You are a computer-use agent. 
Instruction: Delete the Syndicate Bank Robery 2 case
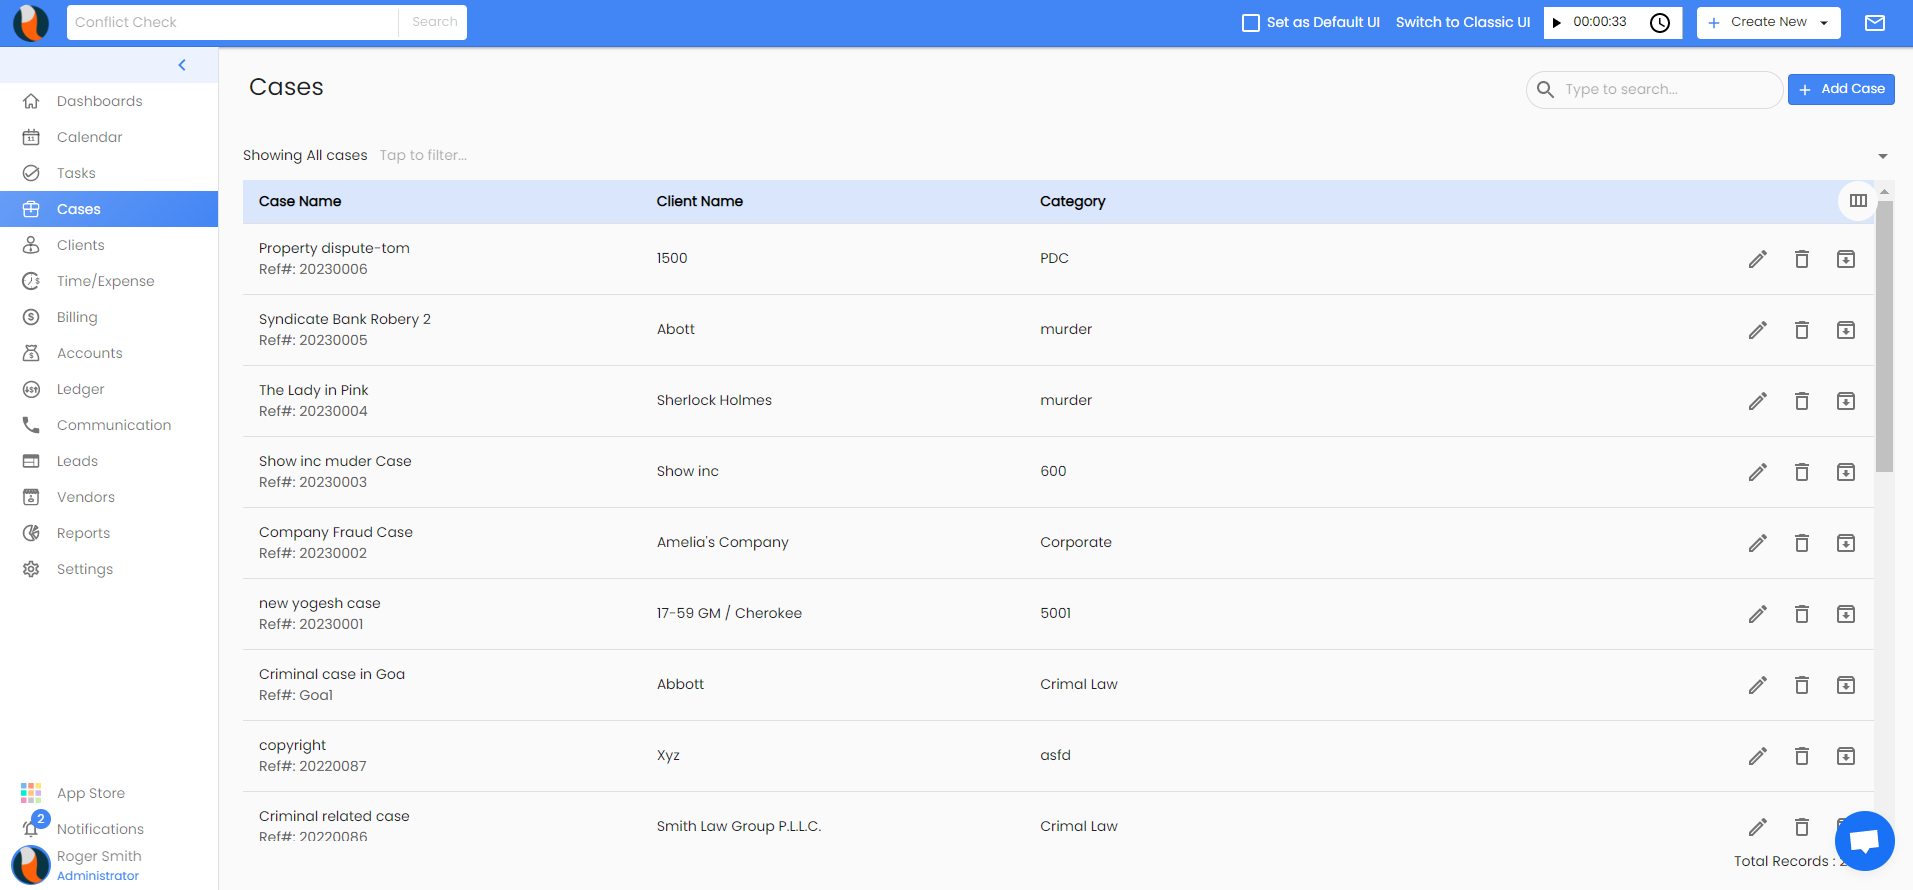1801,330
